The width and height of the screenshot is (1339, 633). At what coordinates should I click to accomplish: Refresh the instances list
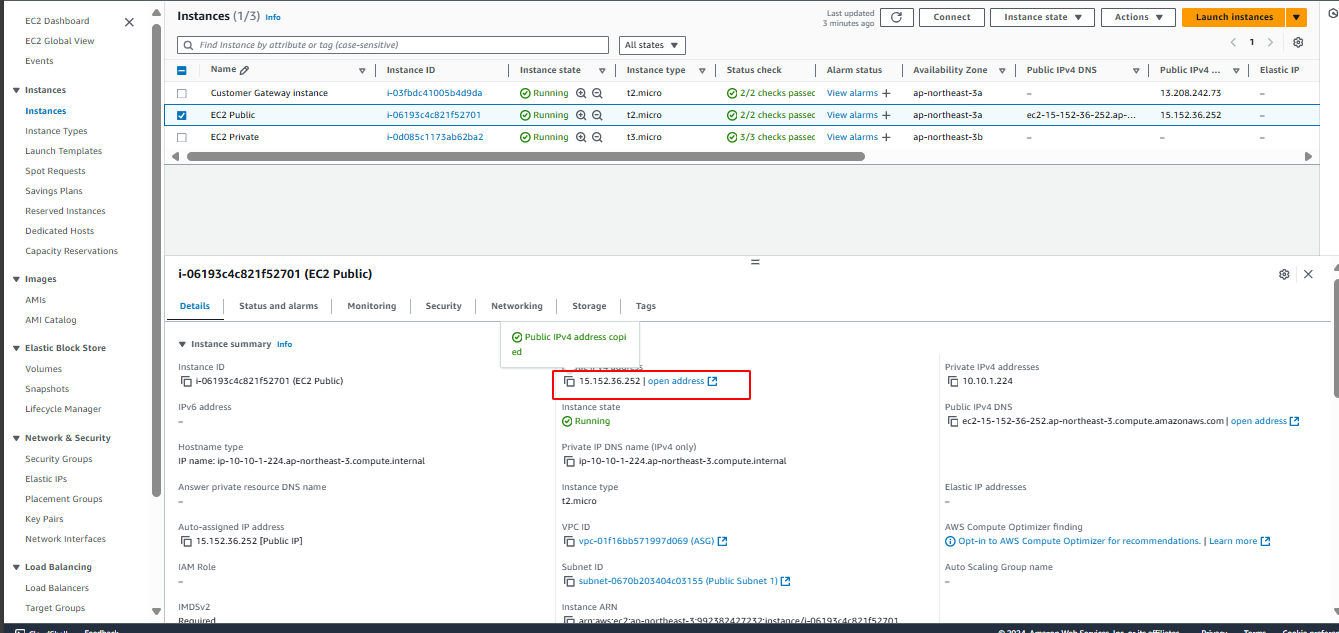coord(896,17)
